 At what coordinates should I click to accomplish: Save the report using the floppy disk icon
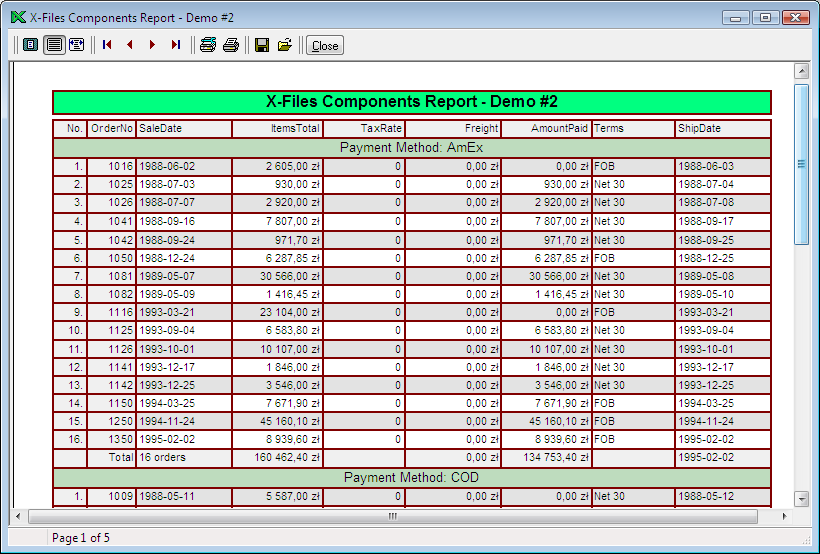[x=262, y=45]
